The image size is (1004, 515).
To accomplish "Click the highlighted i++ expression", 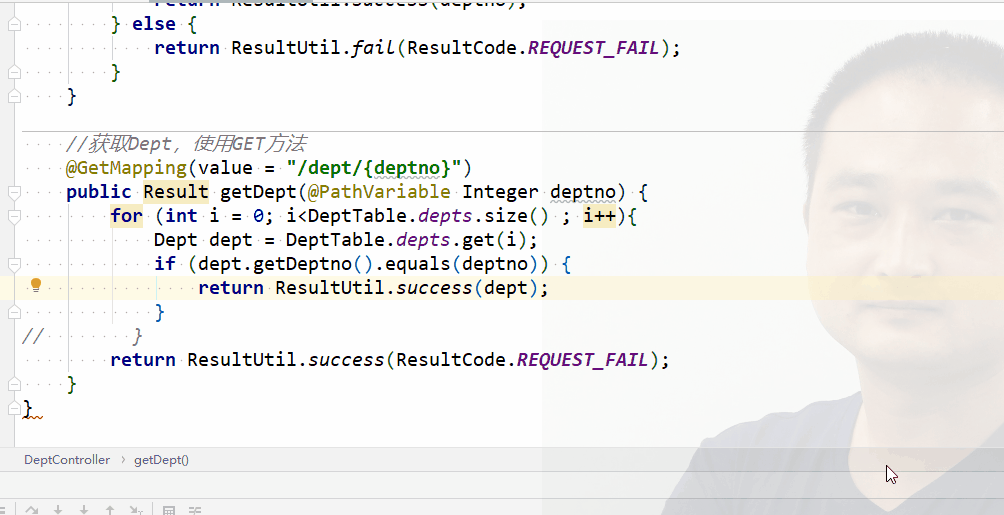I will [599, 216].
